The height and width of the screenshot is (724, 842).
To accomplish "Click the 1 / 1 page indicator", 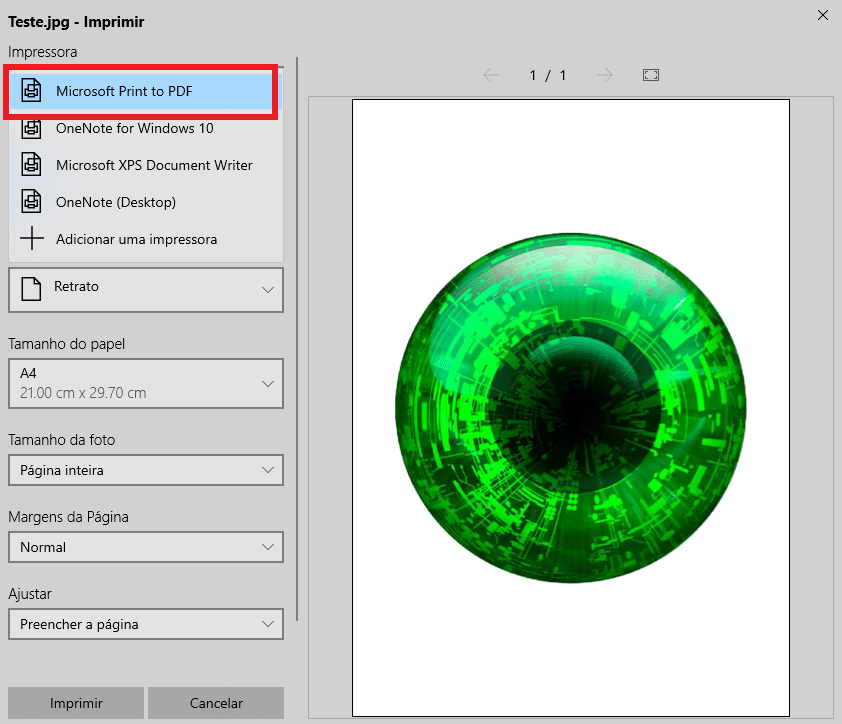I will pyautogui.click(x=547, y=74).
